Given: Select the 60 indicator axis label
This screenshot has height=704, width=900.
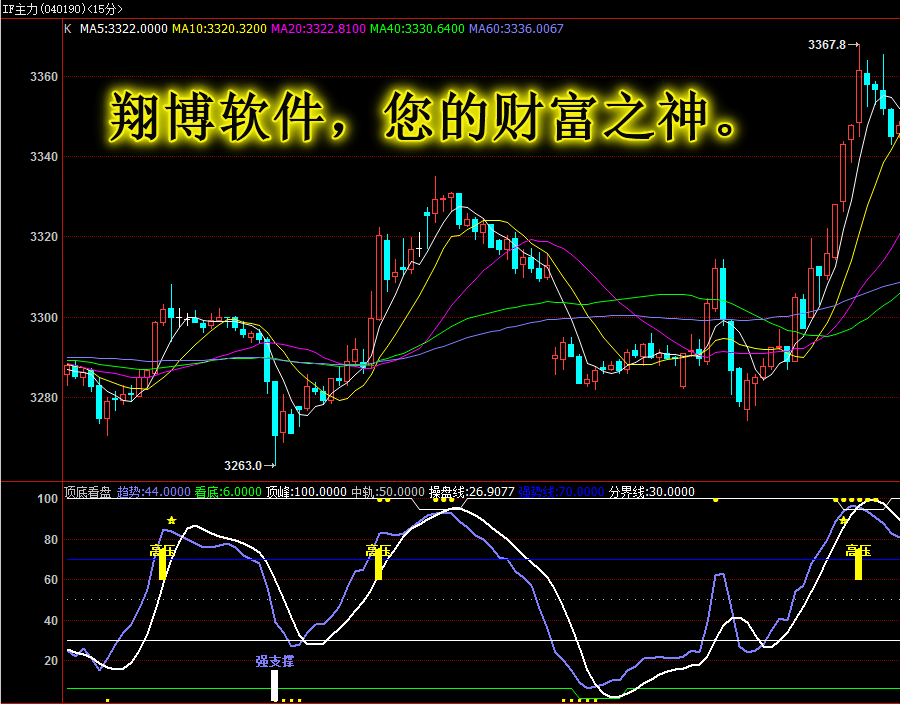Looking at the screenshot, I should point(51,579).
